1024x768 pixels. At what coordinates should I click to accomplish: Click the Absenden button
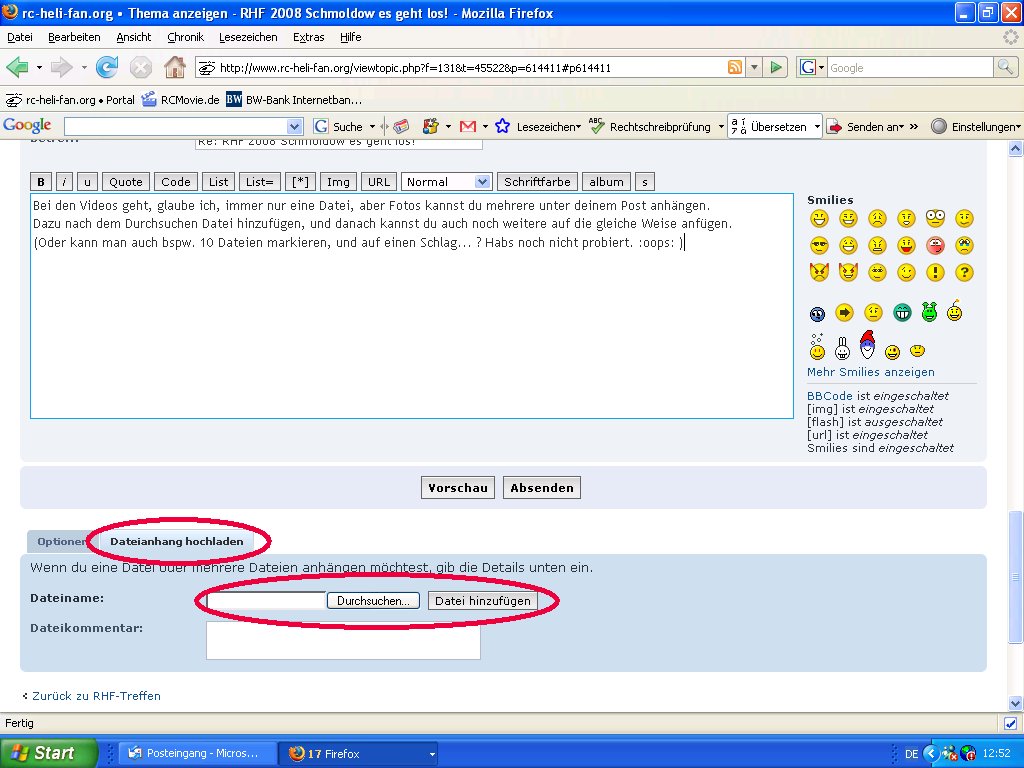click(542, 488)
